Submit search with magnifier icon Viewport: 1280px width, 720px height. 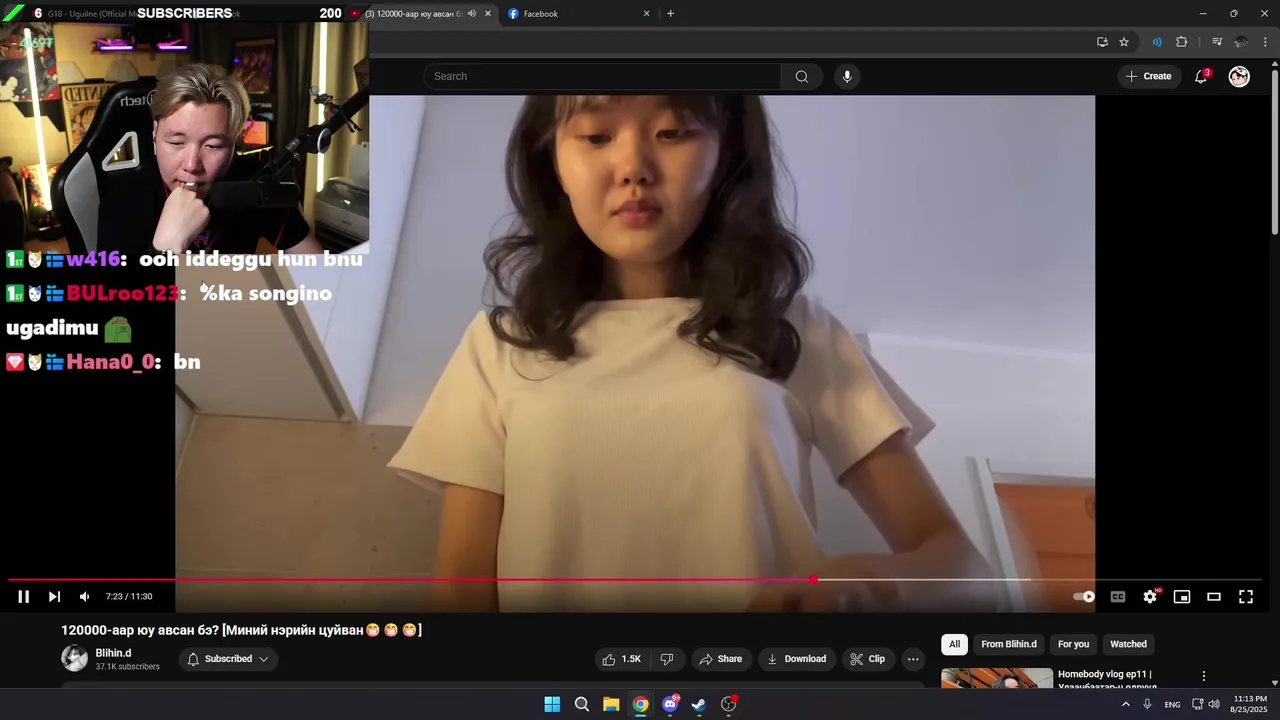(x=802, y=76)
